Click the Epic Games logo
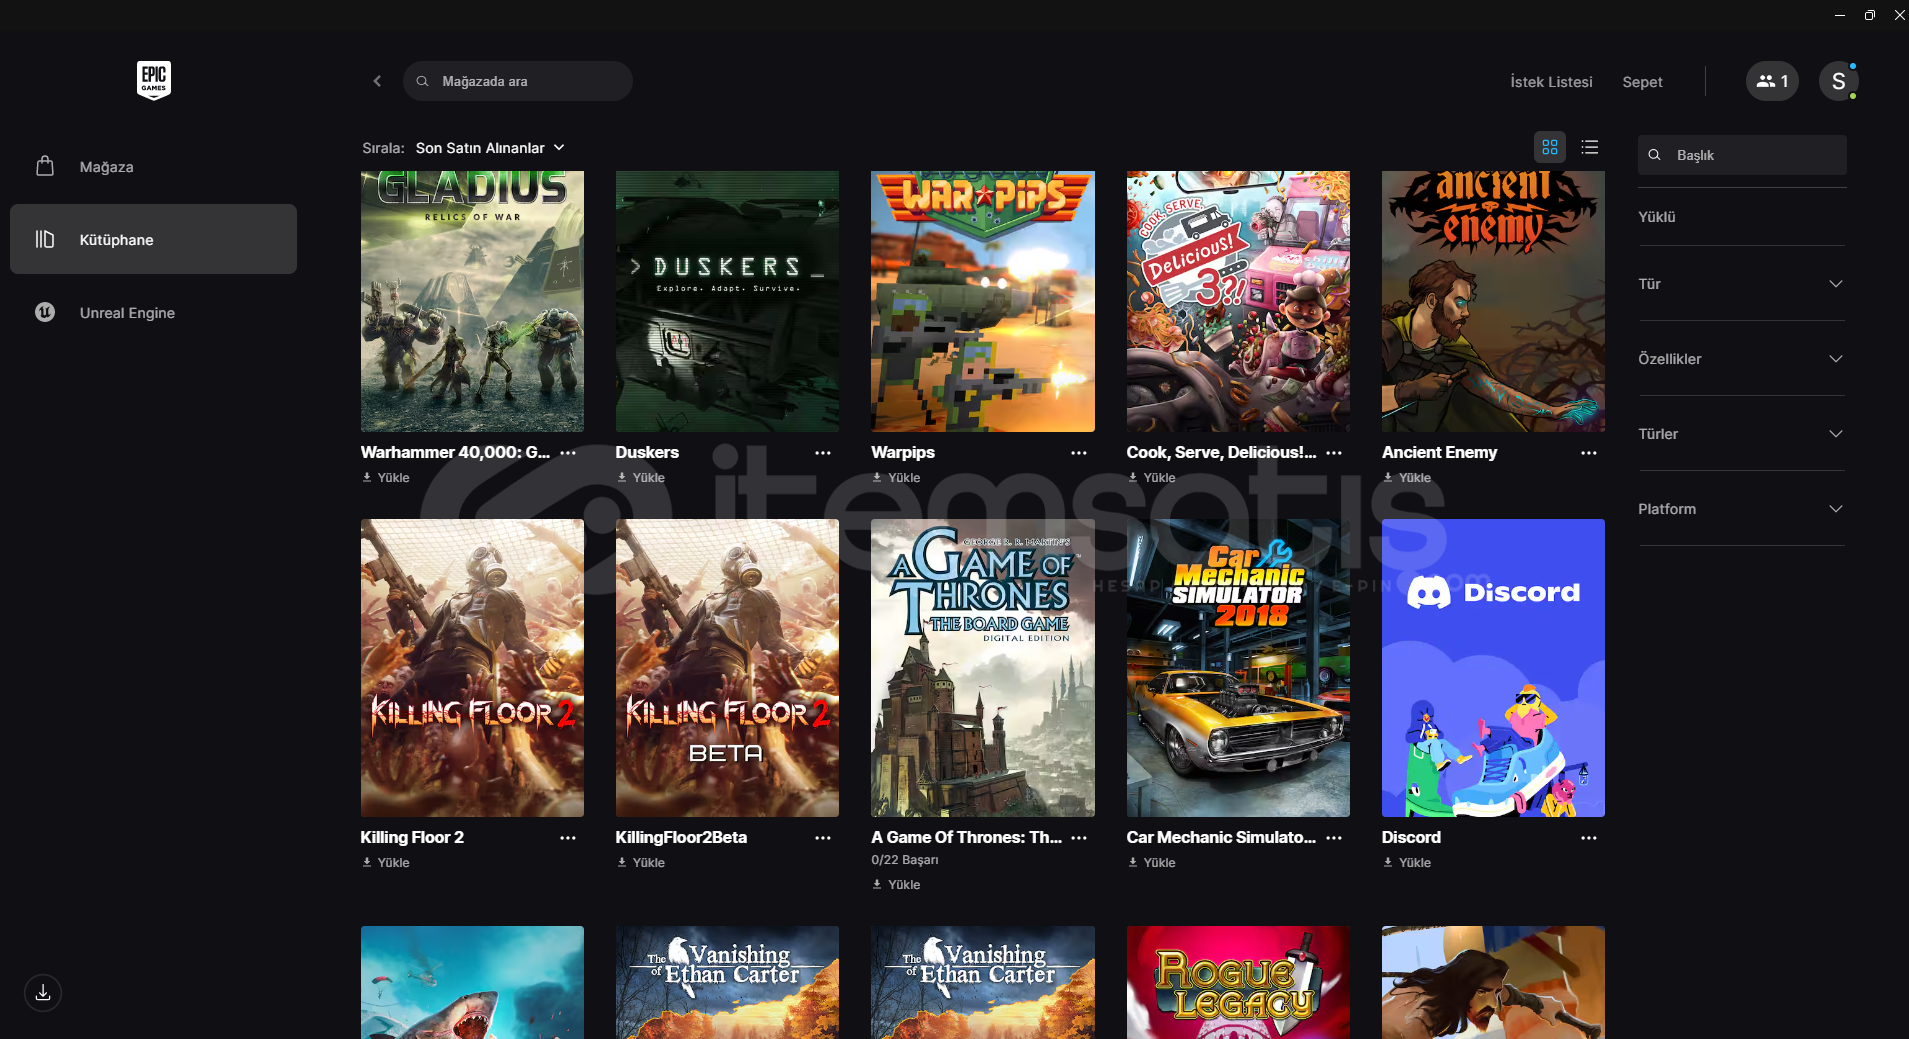 154,80
